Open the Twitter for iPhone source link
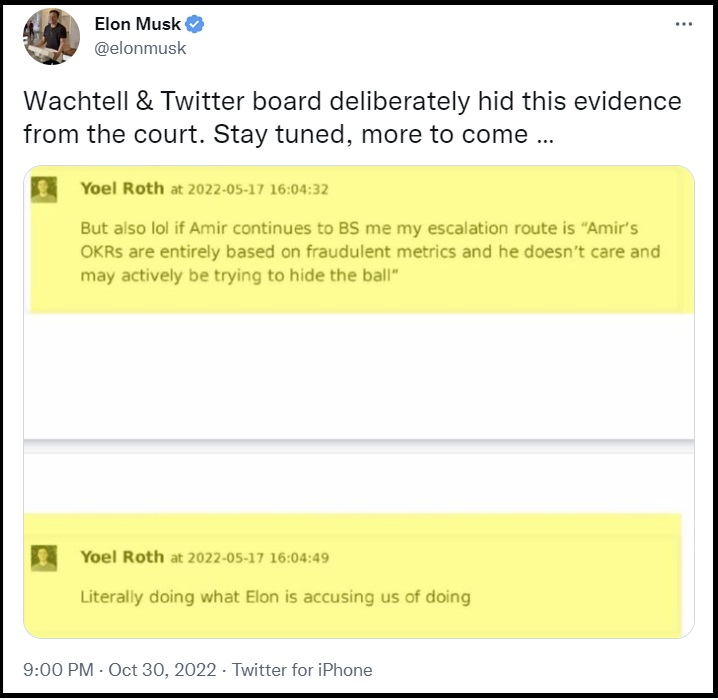 pyautogui.click(x=302, y=670)
